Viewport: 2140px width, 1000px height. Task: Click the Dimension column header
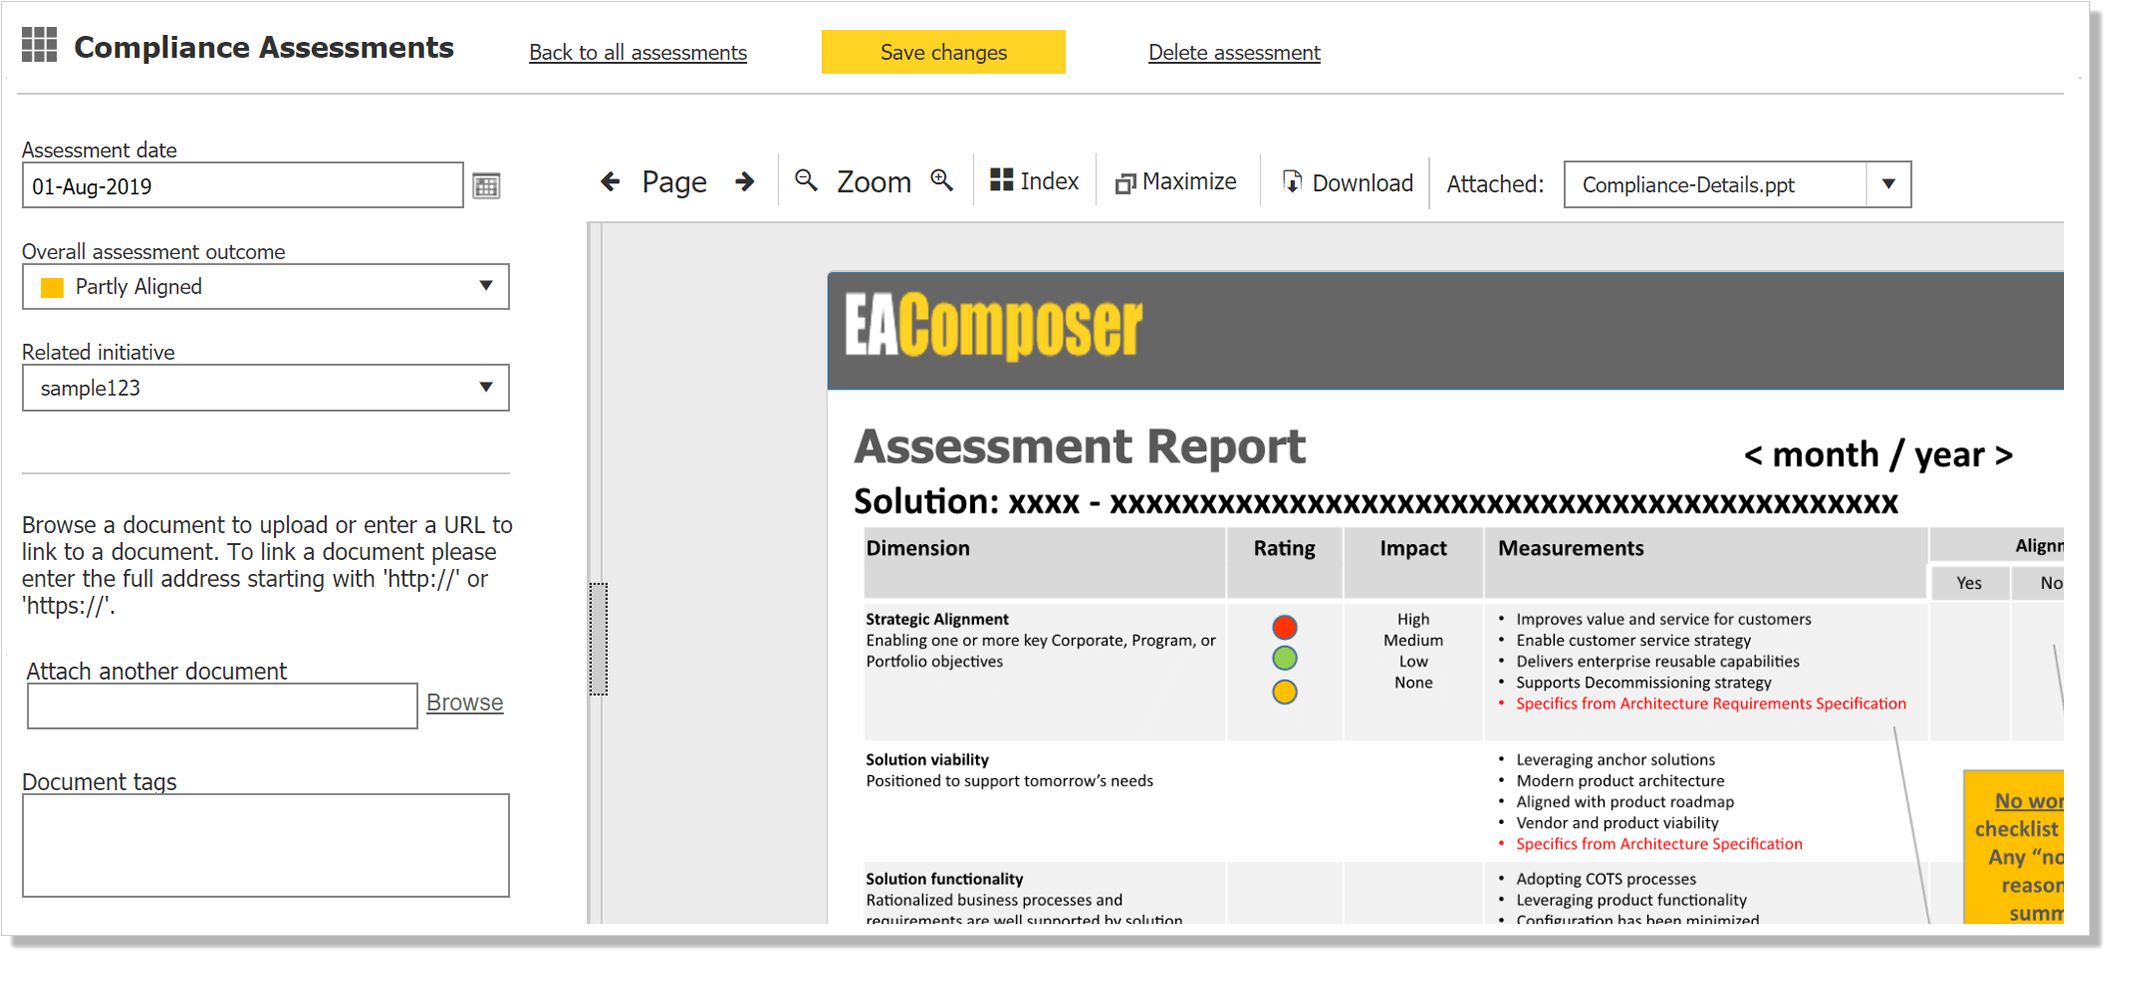click(x=918, y=548)
